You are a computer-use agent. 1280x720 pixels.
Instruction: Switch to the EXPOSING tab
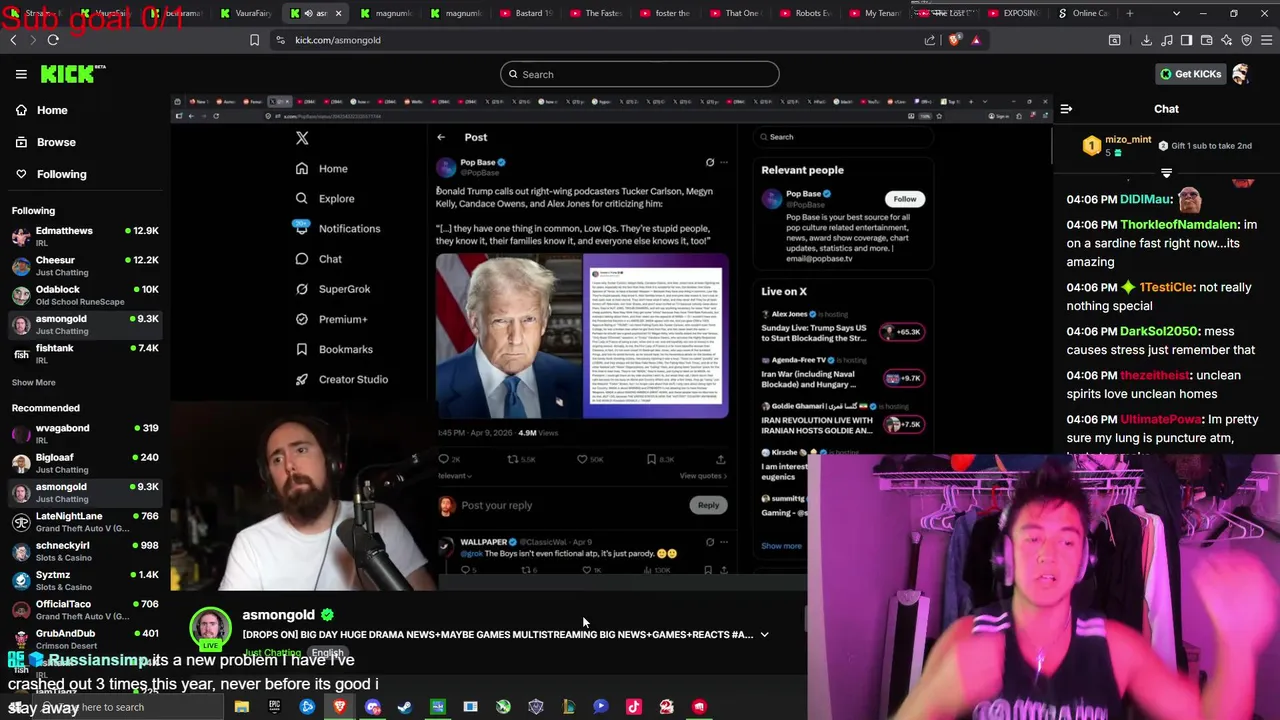tap(1013, 13)
